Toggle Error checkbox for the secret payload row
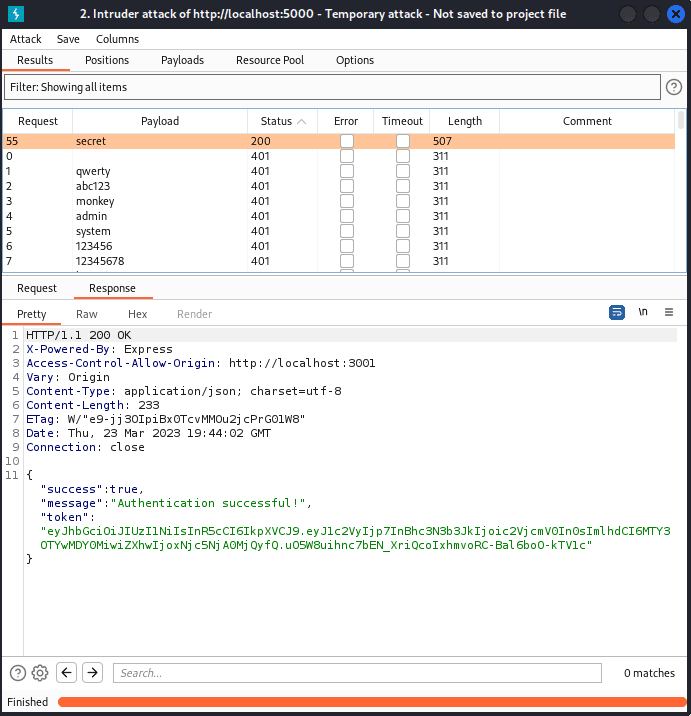This screenshot has width=691, height=716. tap(346, 141)
